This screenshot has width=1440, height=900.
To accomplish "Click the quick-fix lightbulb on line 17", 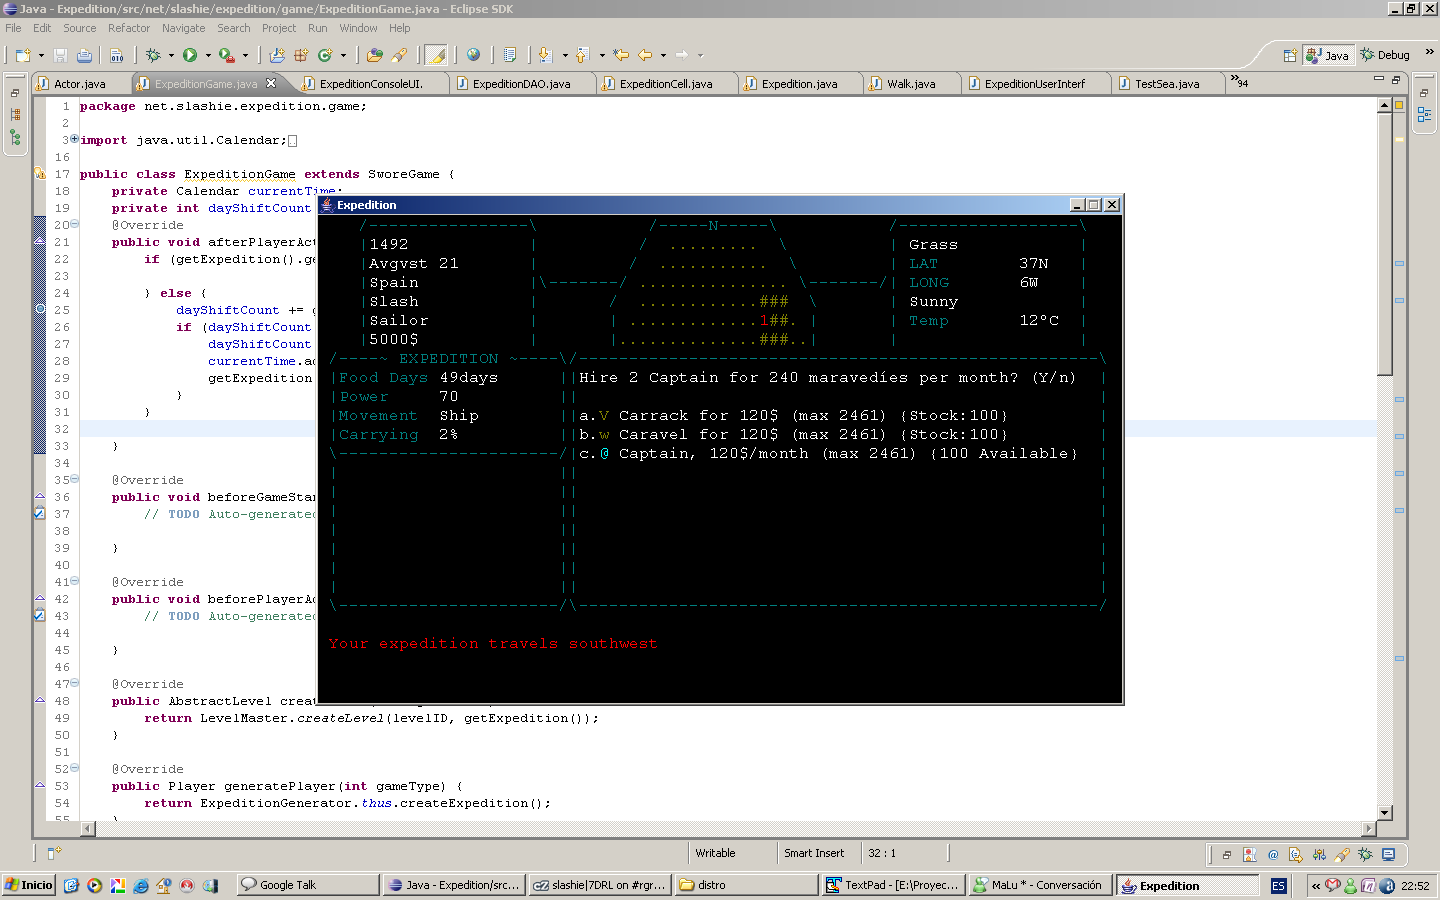I will point(40,174).
